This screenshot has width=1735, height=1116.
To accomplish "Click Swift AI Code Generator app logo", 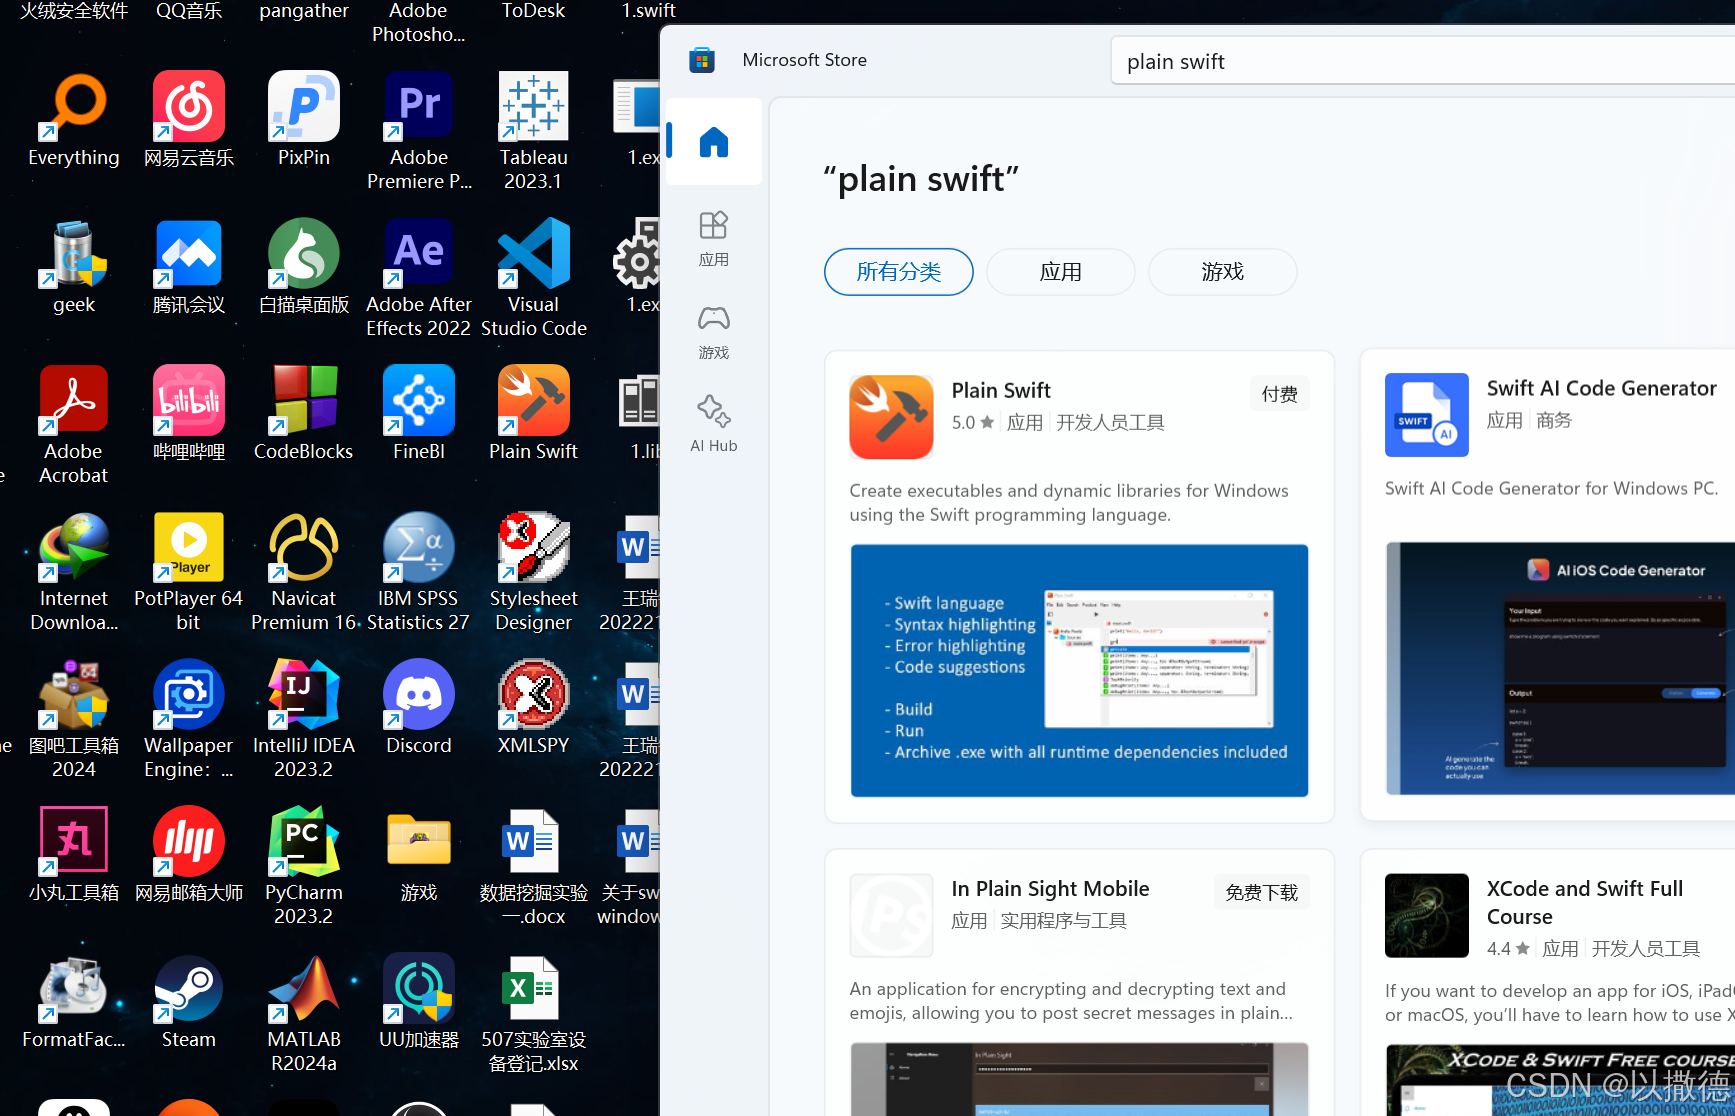I will point(1427,415).
